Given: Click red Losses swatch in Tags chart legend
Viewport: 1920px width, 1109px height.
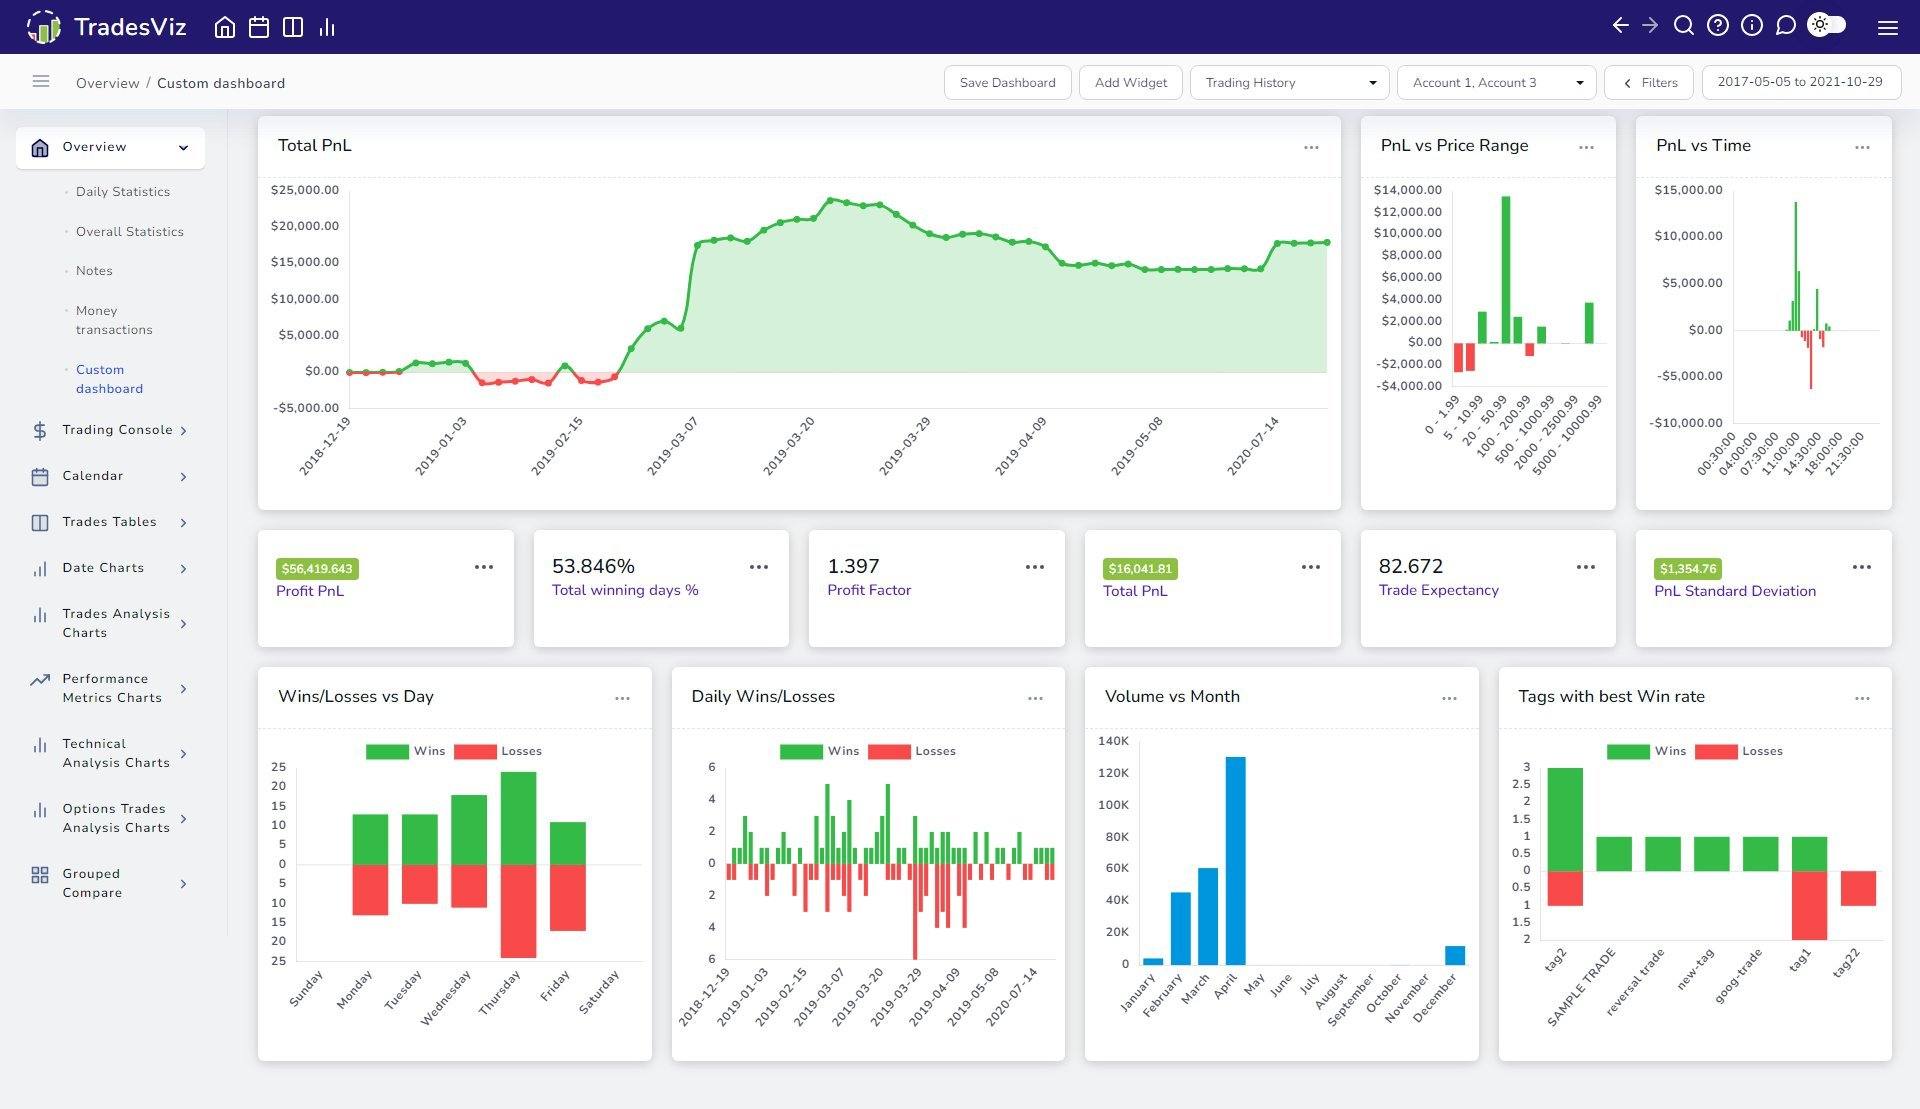Looking at the screenshot, I should pyautogui.click(x=1715, y=751).
